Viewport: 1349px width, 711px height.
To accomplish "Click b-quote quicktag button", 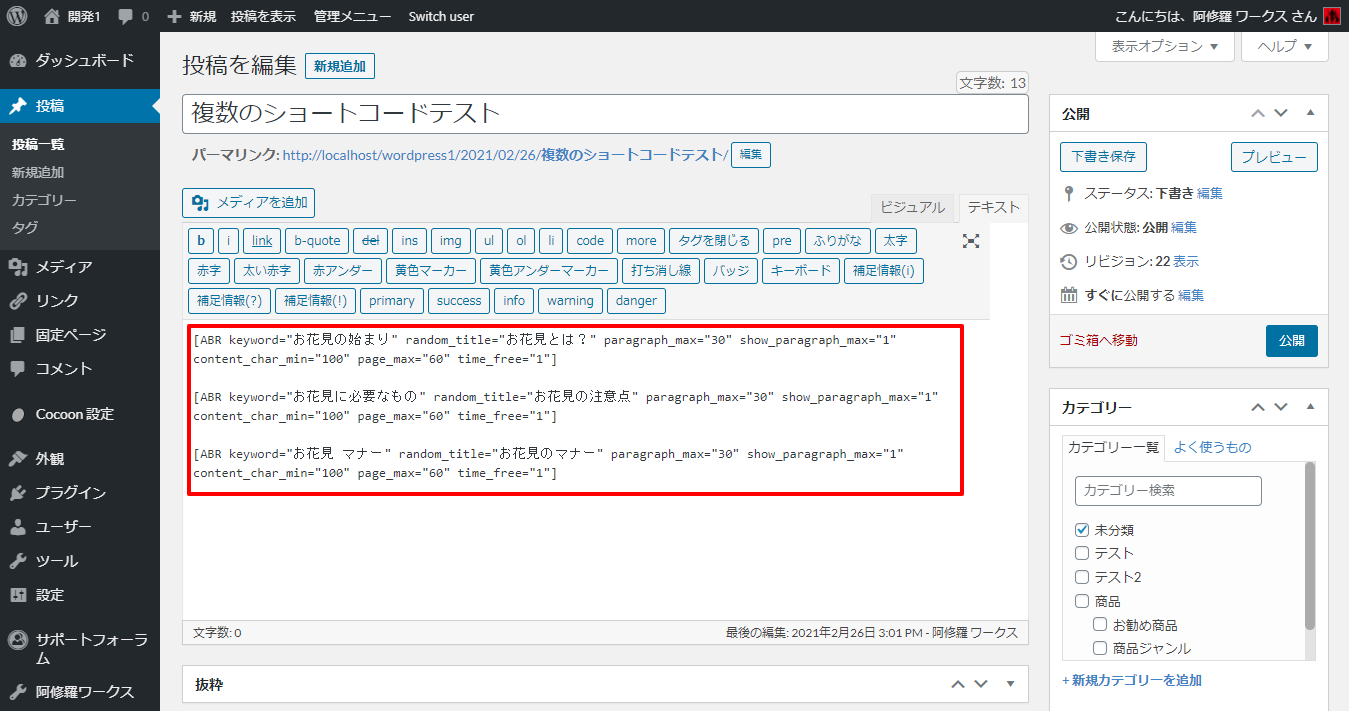I will (317, 240).
